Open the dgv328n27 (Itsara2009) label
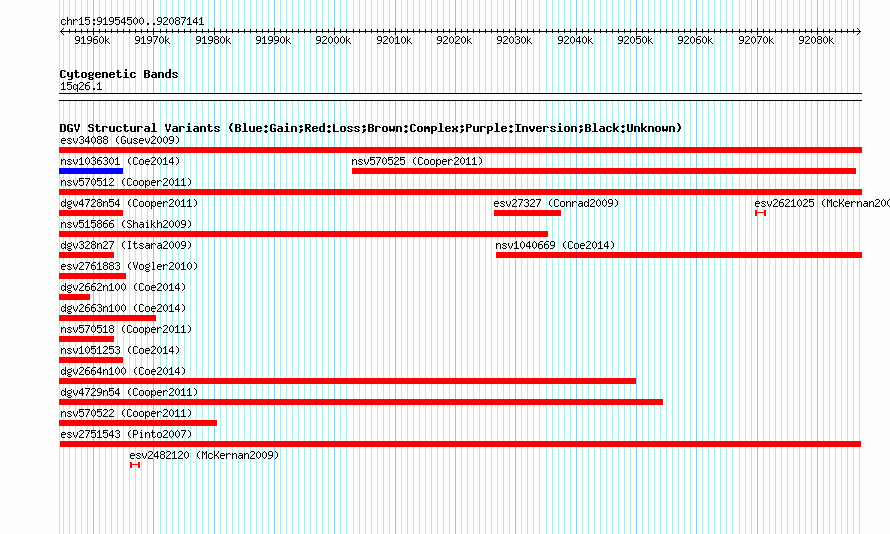The width and height of the screenshot is (890, 534). click(x=126, y=245)
